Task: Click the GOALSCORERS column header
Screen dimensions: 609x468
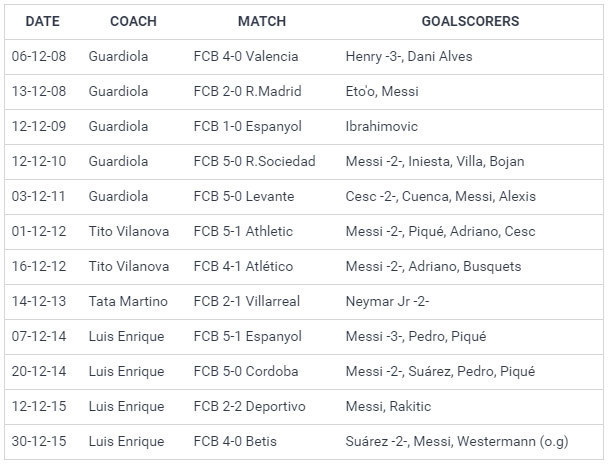Action: point(470,21)
